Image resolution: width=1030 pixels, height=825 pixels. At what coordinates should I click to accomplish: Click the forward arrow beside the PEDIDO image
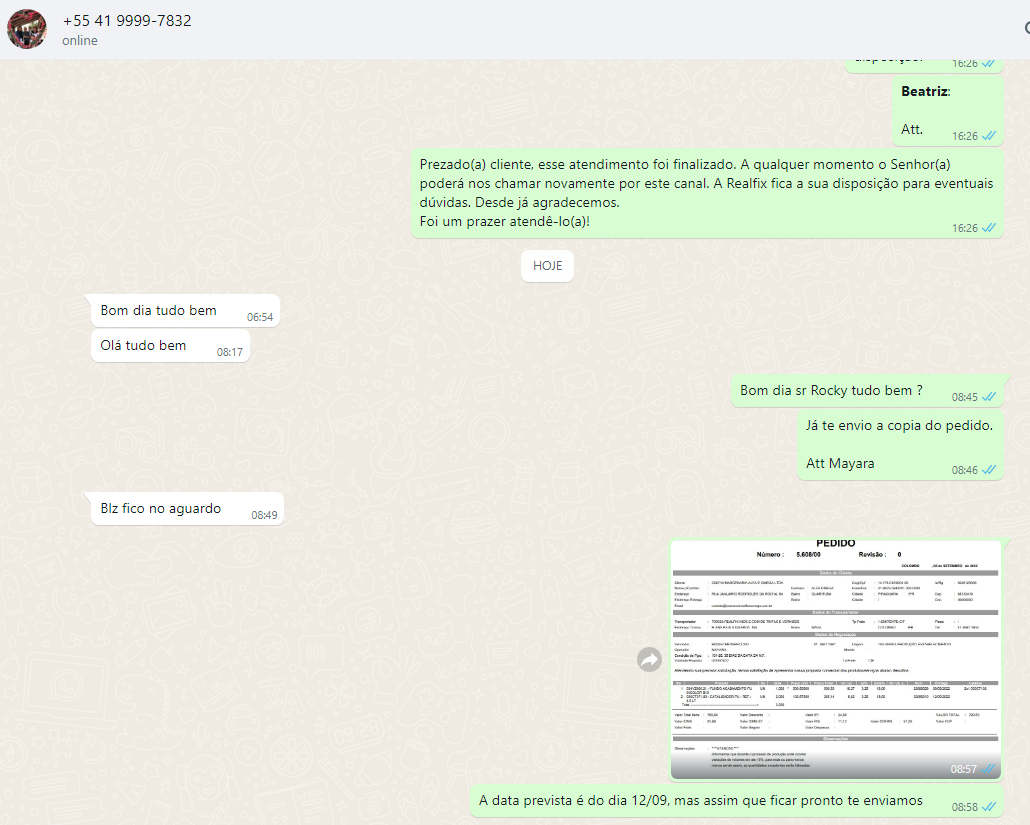[649, 659]
